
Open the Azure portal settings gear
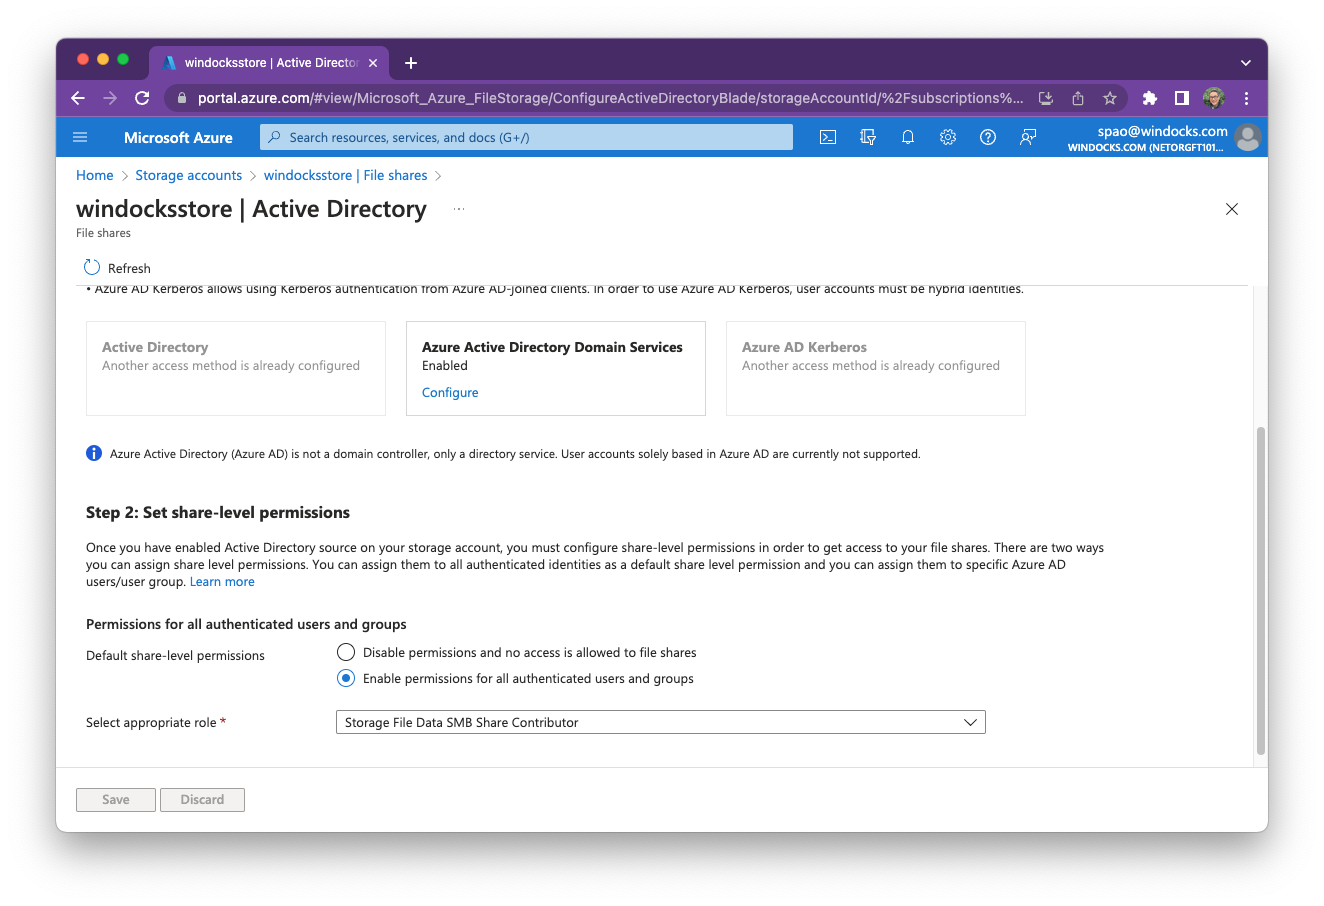coord(947,137)
